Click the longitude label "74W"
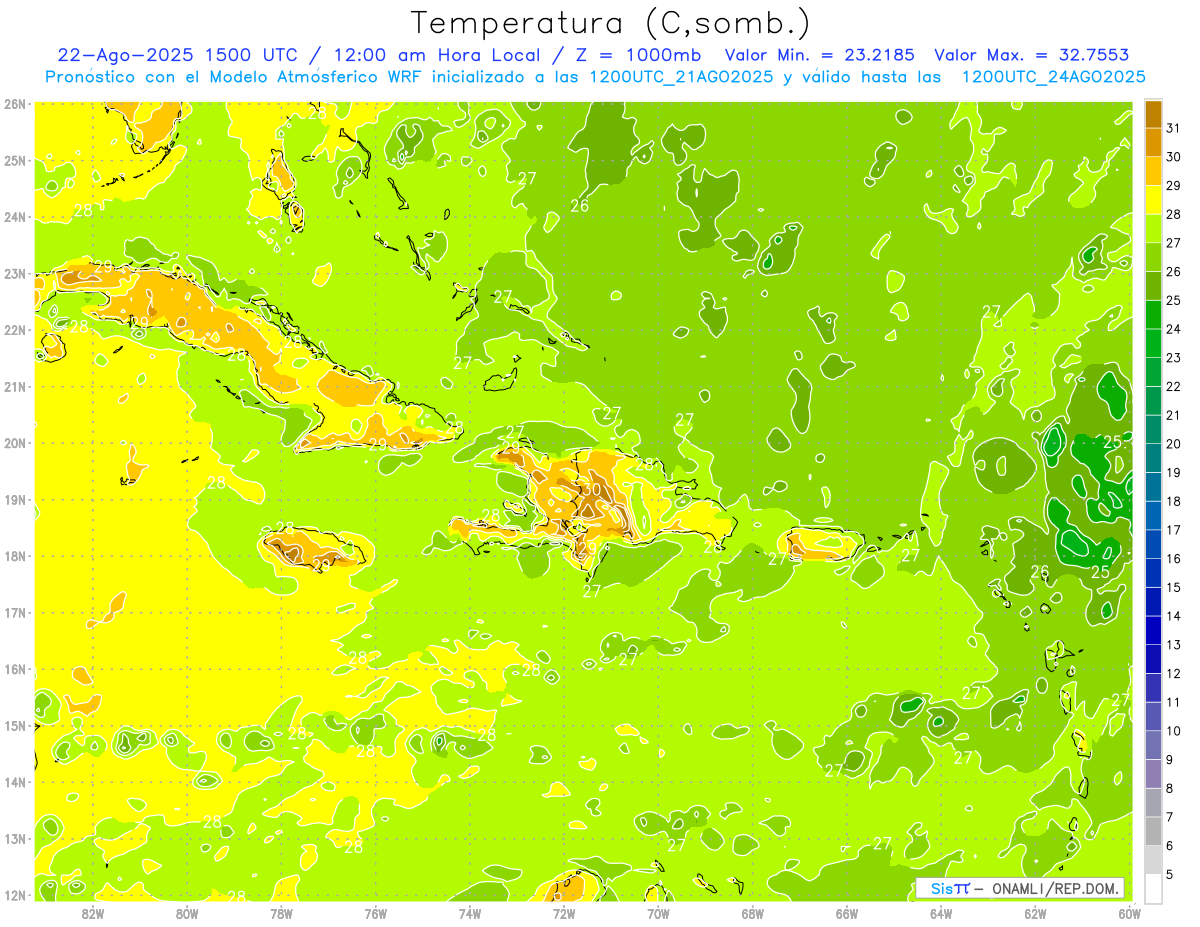This screenshot has height=927, width=1200. (469, 913)
